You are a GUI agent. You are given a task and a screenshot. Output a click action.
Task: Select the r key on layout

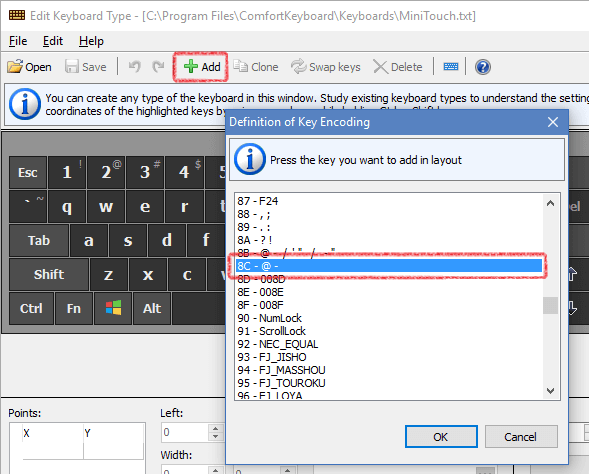[184, 207]
